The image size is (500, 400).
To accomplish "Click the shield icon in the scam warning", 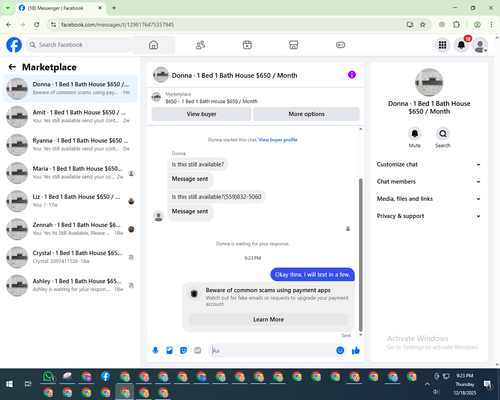I will pos(194,294).
